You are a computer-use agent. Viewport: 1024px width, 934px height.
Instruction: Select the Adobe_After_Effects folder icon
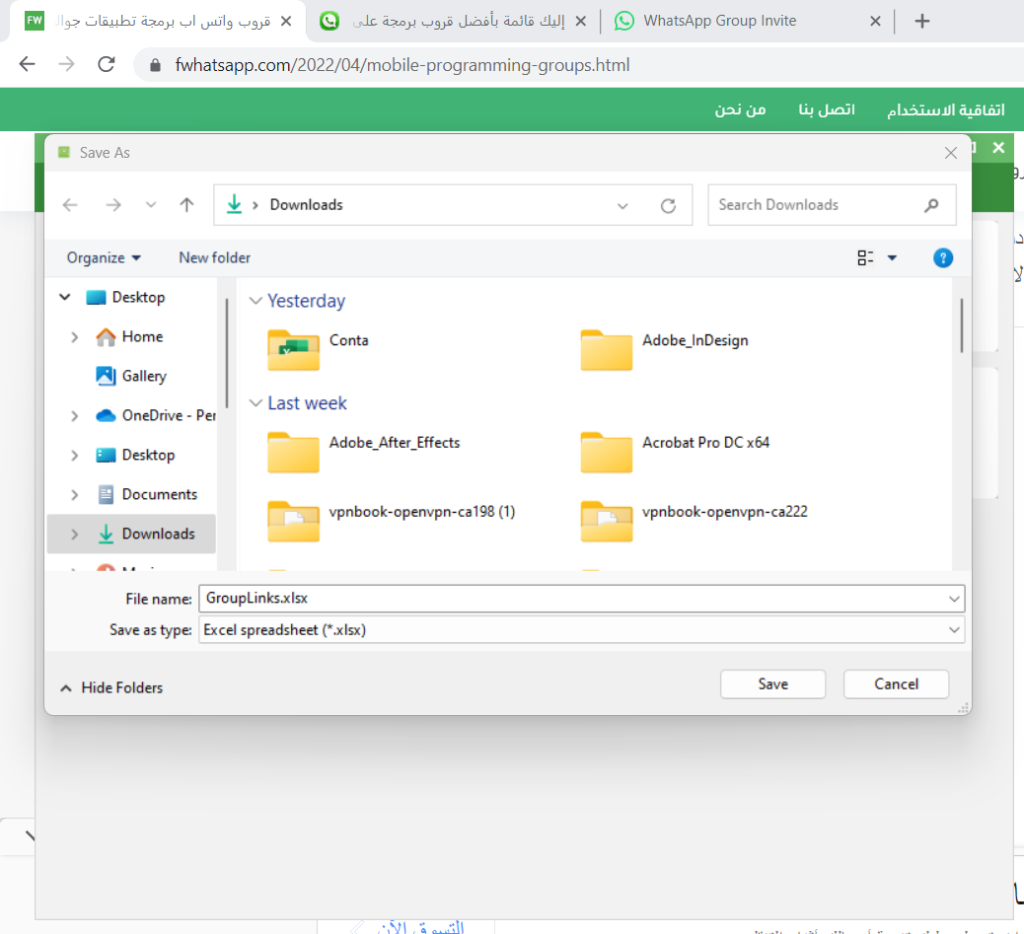click(293, 452)
